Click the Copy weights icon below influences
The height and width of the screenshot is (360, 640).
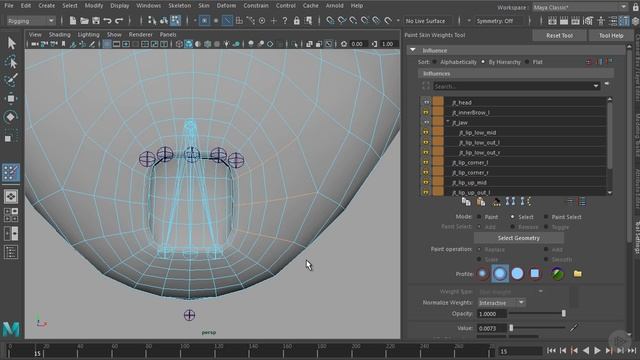[466, 201]
